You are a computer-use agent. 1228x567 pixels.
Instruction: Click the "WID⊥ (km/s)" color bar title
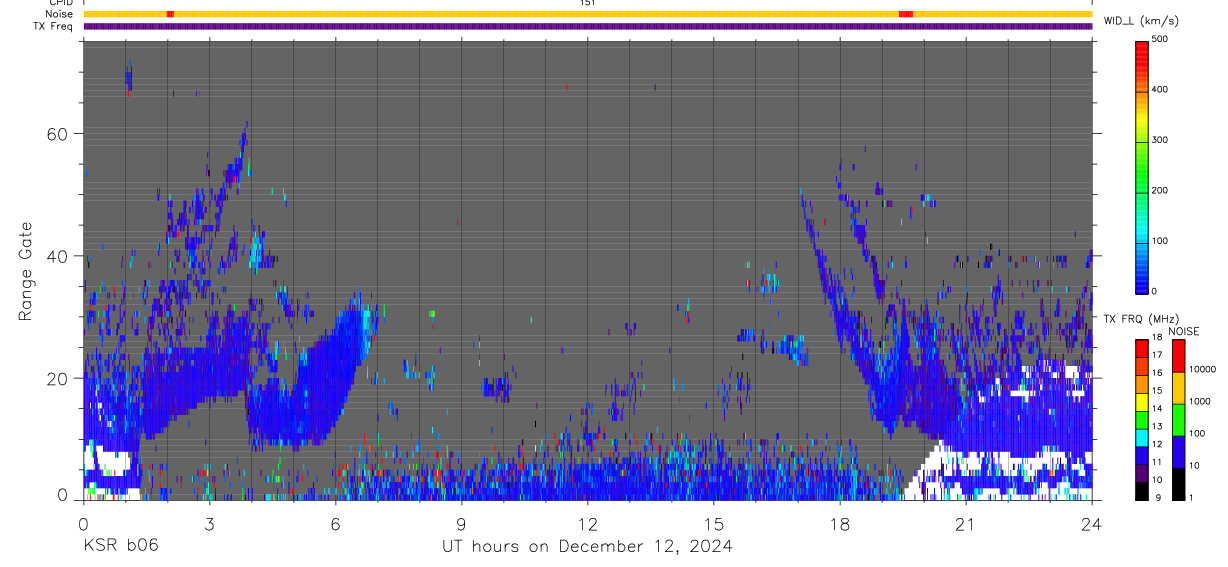pyautogui.click(x=1141, y=20)
